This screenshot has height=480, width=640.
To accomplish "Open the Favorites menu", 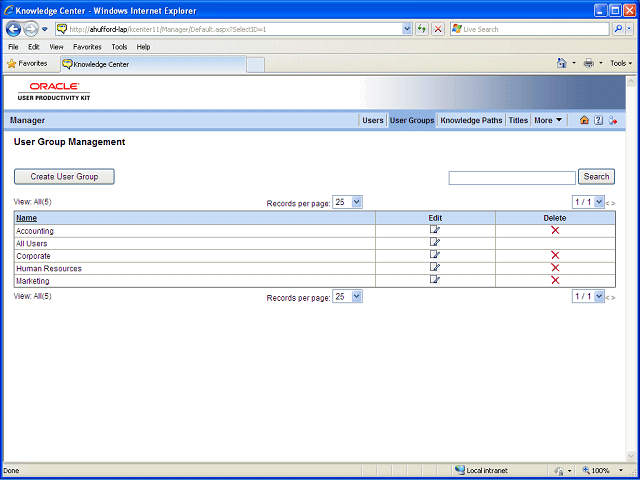I will [x=87, y=47].
